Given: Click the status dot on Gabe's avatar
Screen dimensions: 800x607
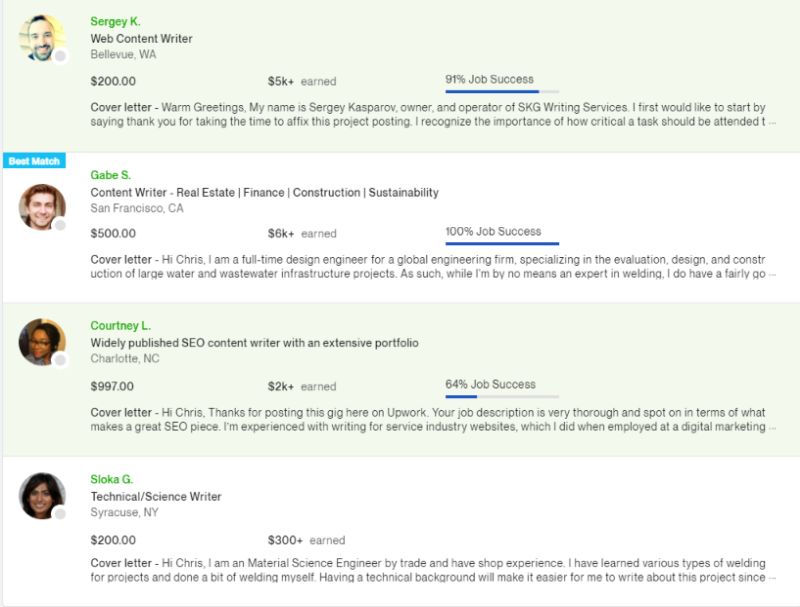Looking at the screenshot, I should click(60, 226).
